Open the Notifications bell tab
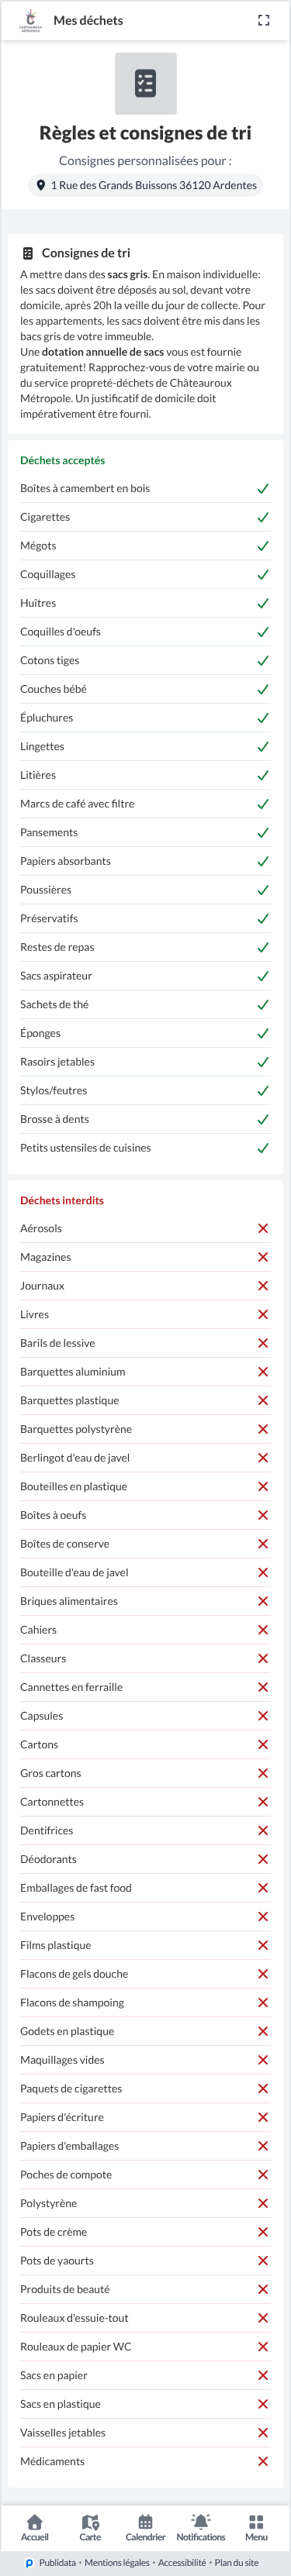This screenshot has height=2576, width=291. 201,2528
